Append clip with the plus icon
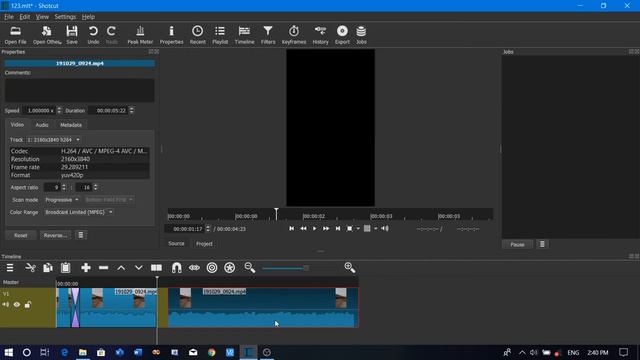640x360 pixels. point(86,268)
